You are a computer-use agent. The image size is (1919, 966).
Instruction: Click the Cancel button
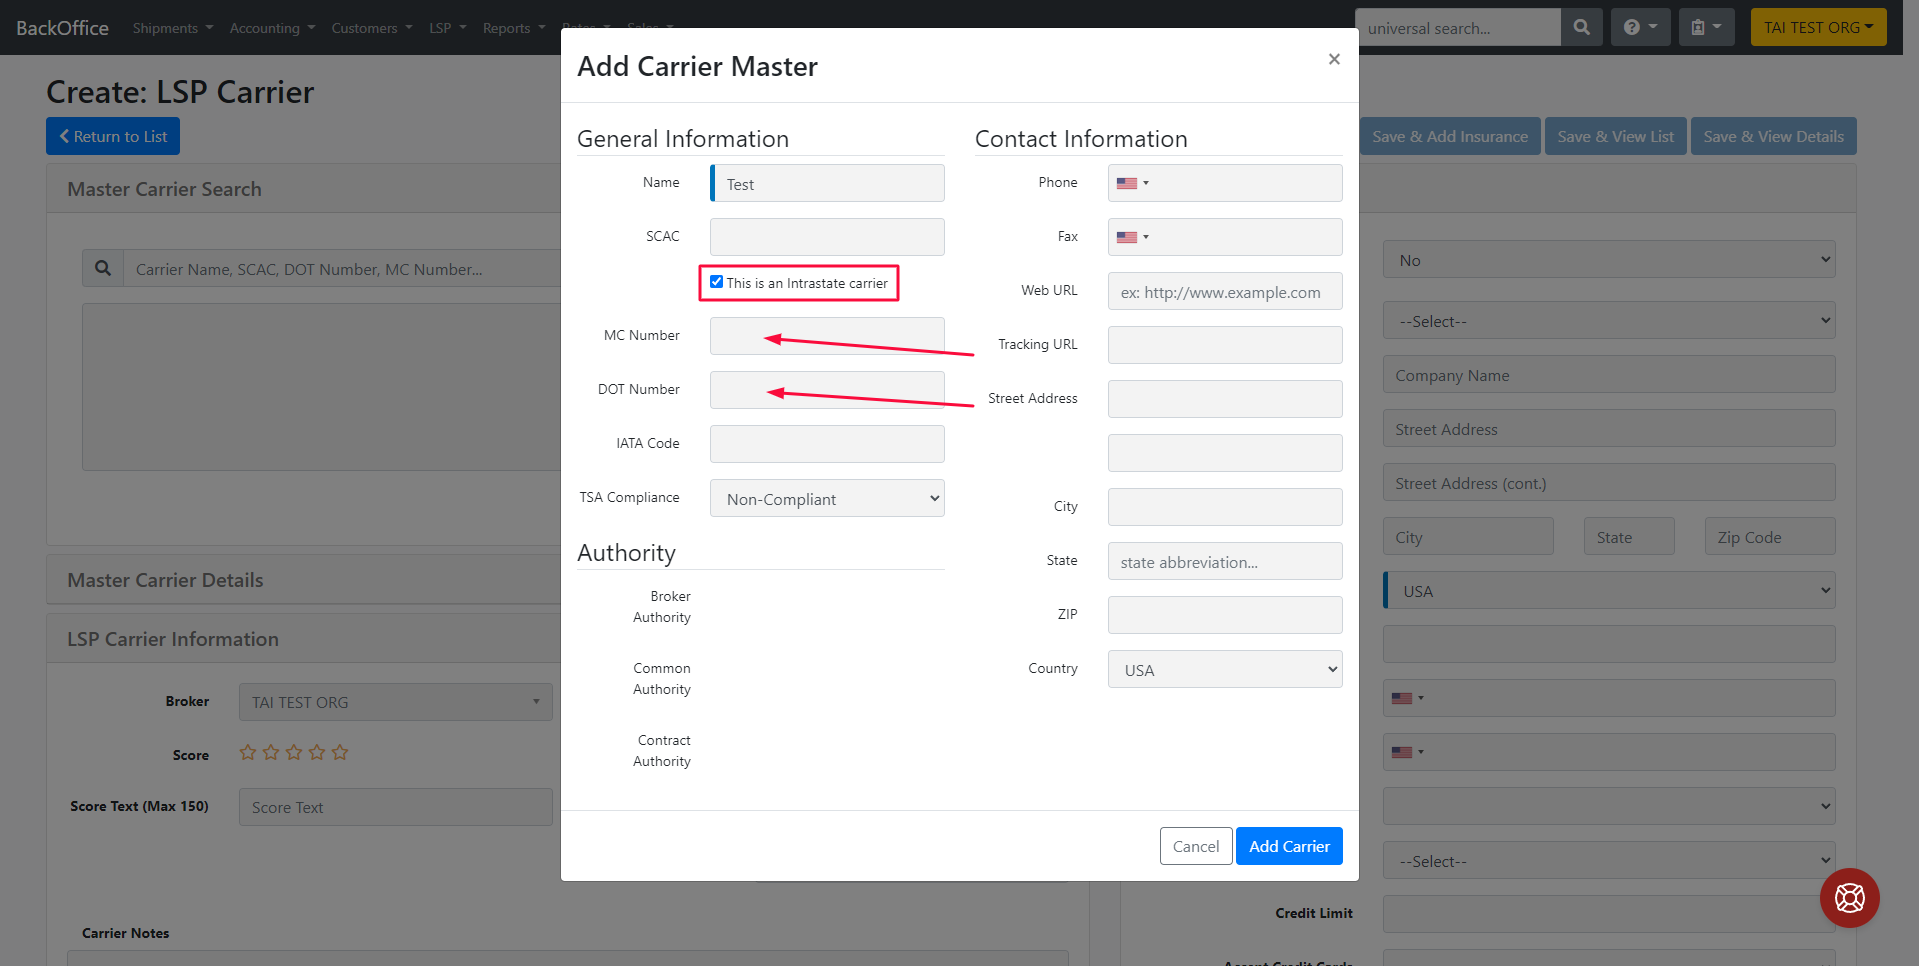(1195, 846)
